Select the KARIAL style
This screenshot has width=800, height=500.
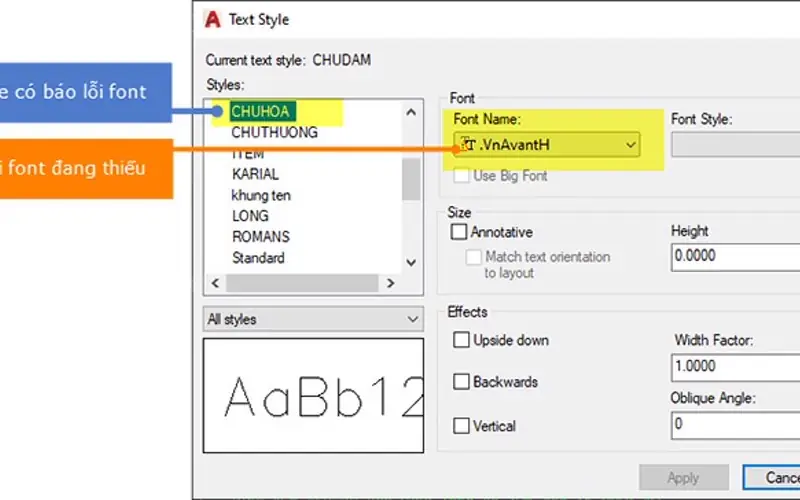[255, 174]
